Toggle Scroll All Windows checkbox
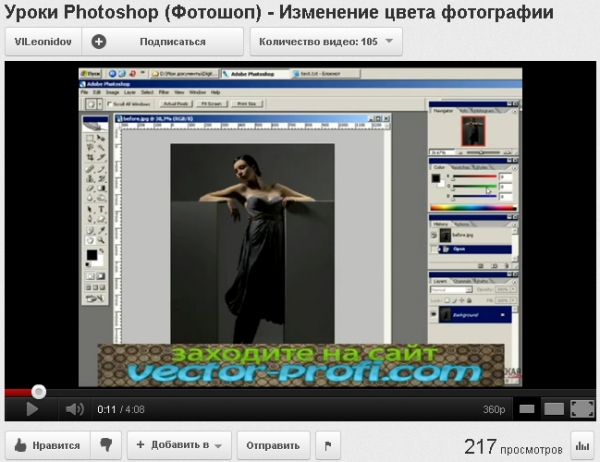Screen dimensions: 600x462 pos(109,104)
